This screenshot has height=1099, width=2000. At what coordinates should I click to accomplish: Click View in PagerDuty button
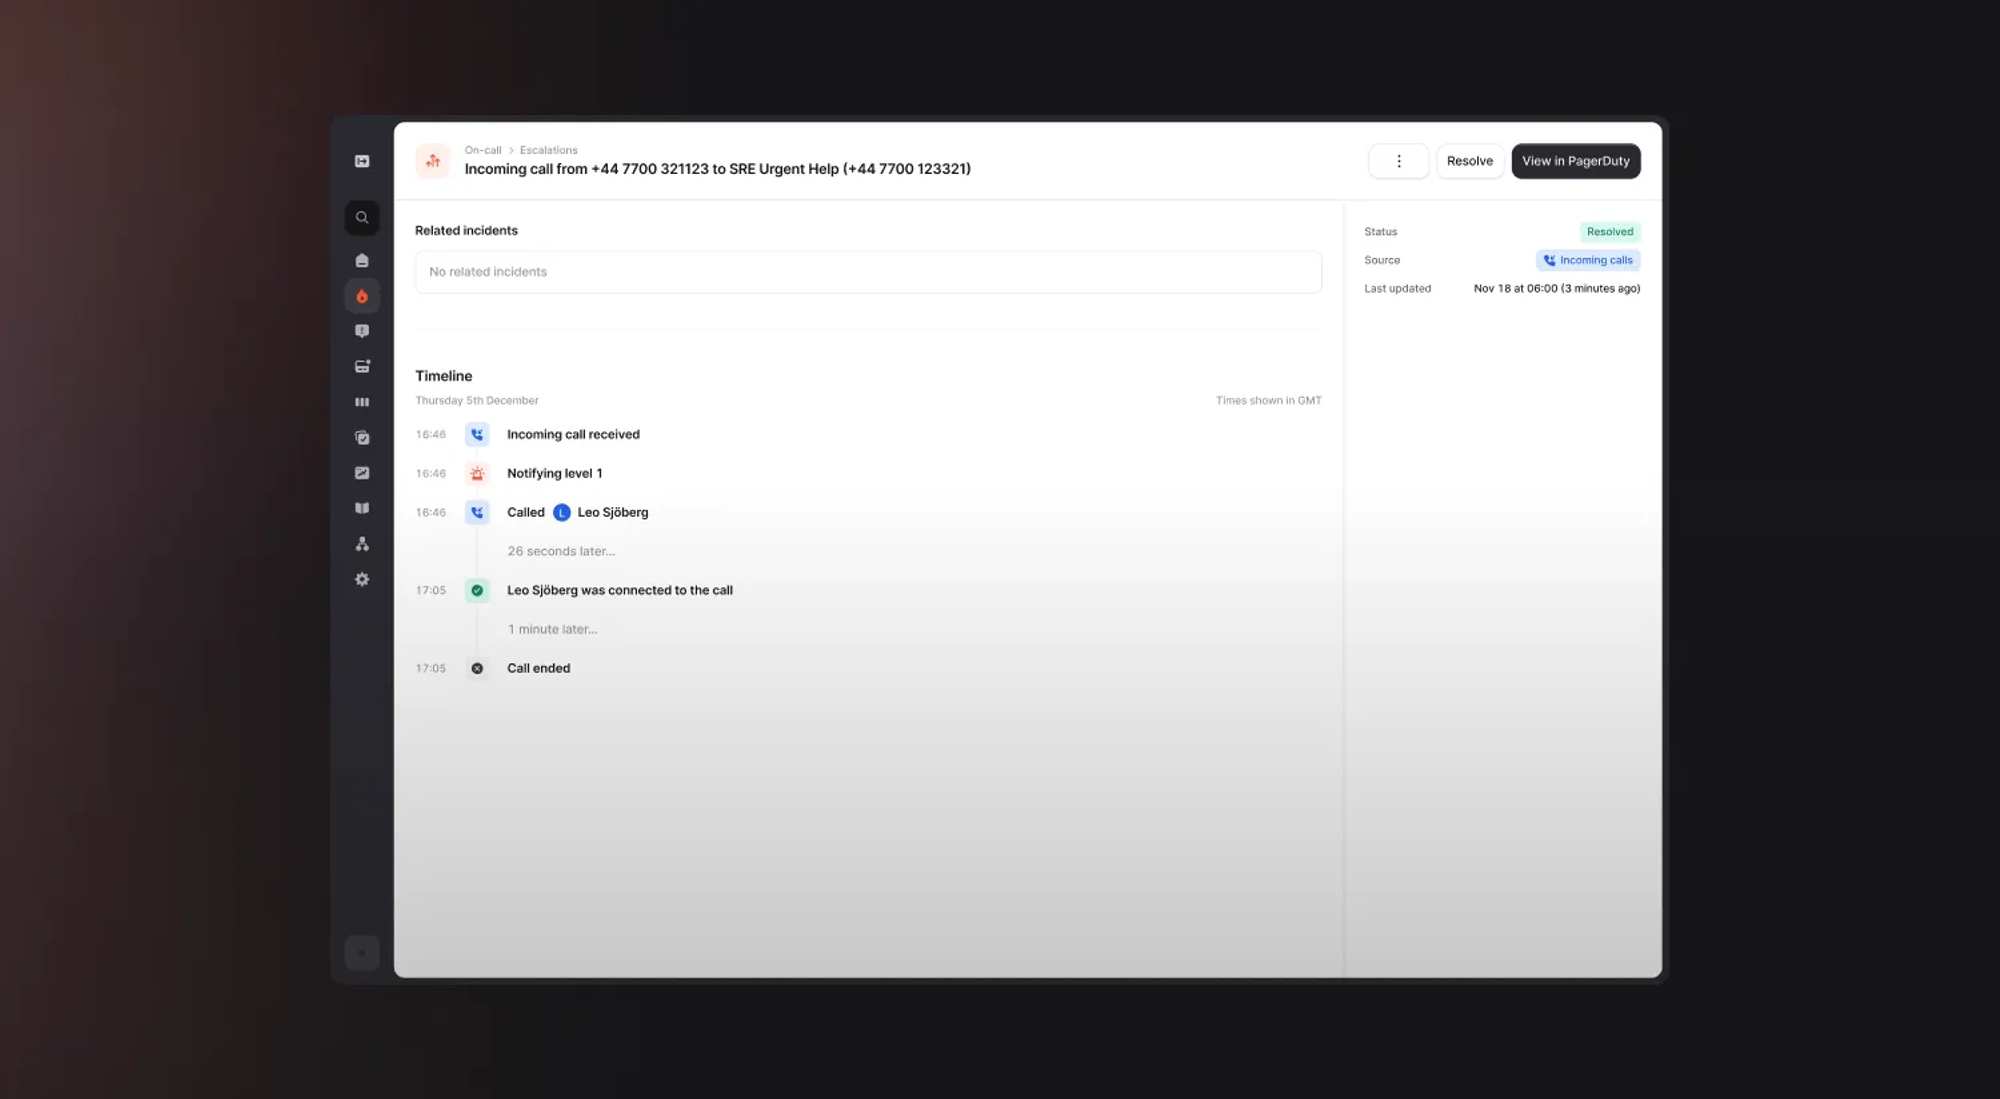[1575, 161]
